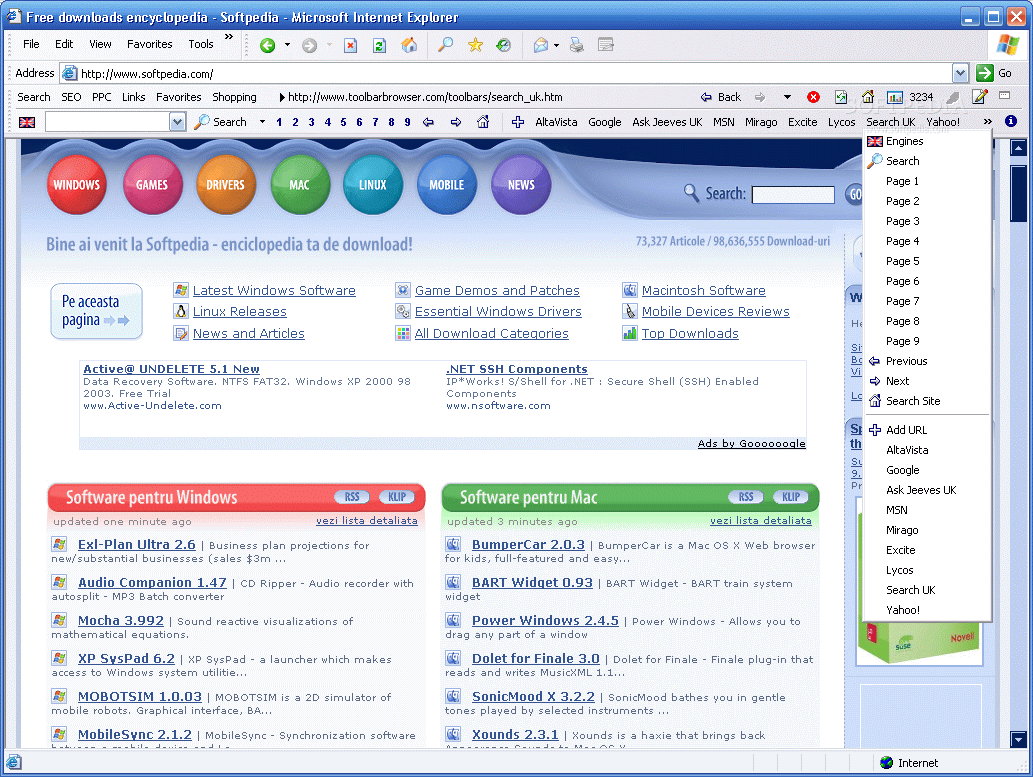This screenshot has width=1033, height=777.
Task: Click the Add URL plus icon
Action: coord(518,122)
